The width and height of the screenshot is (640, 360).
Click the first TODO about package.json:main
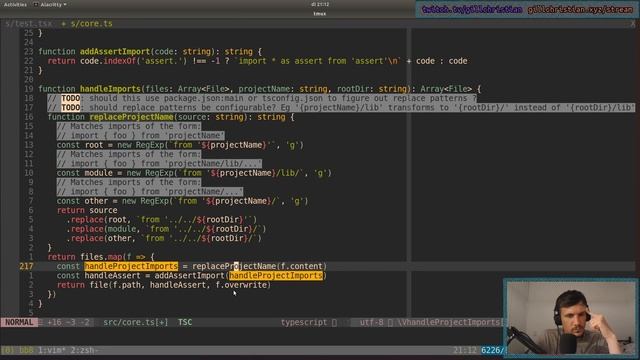tap(262, 98)
